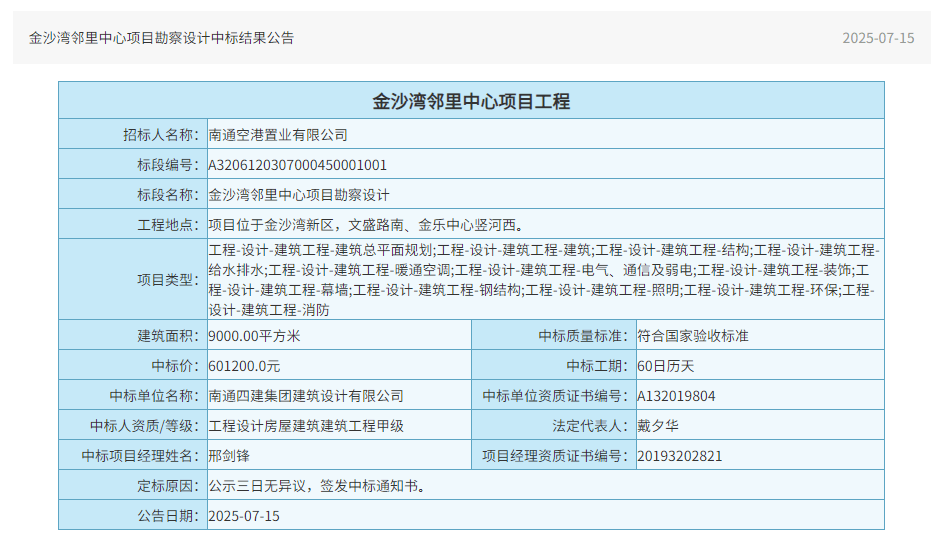Click the winning bid price 601200.0元
943x545 pixels.
pos(244,366)
